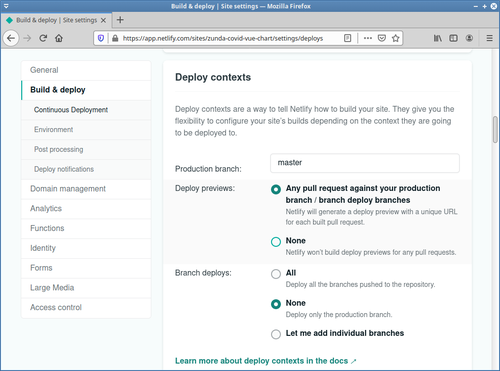The width and height of the screenshot is (500, 371).
Task: Click the 'Deploy contexts' heading
Action: [213, 77]
